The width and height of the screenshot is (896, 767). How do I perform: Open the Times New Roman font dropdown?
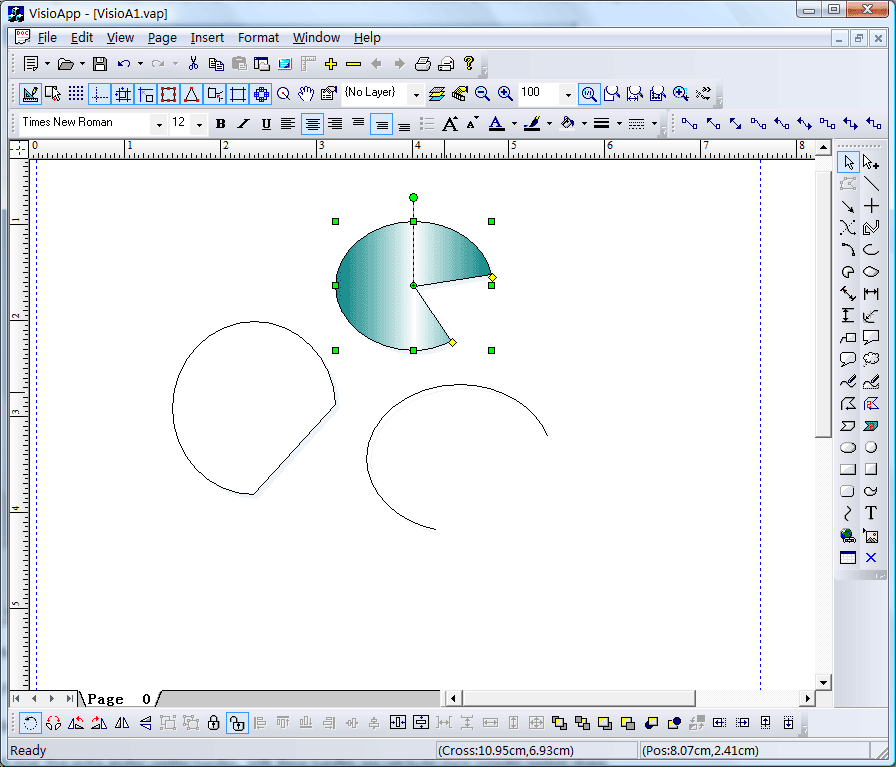click(x=159, y=124)
